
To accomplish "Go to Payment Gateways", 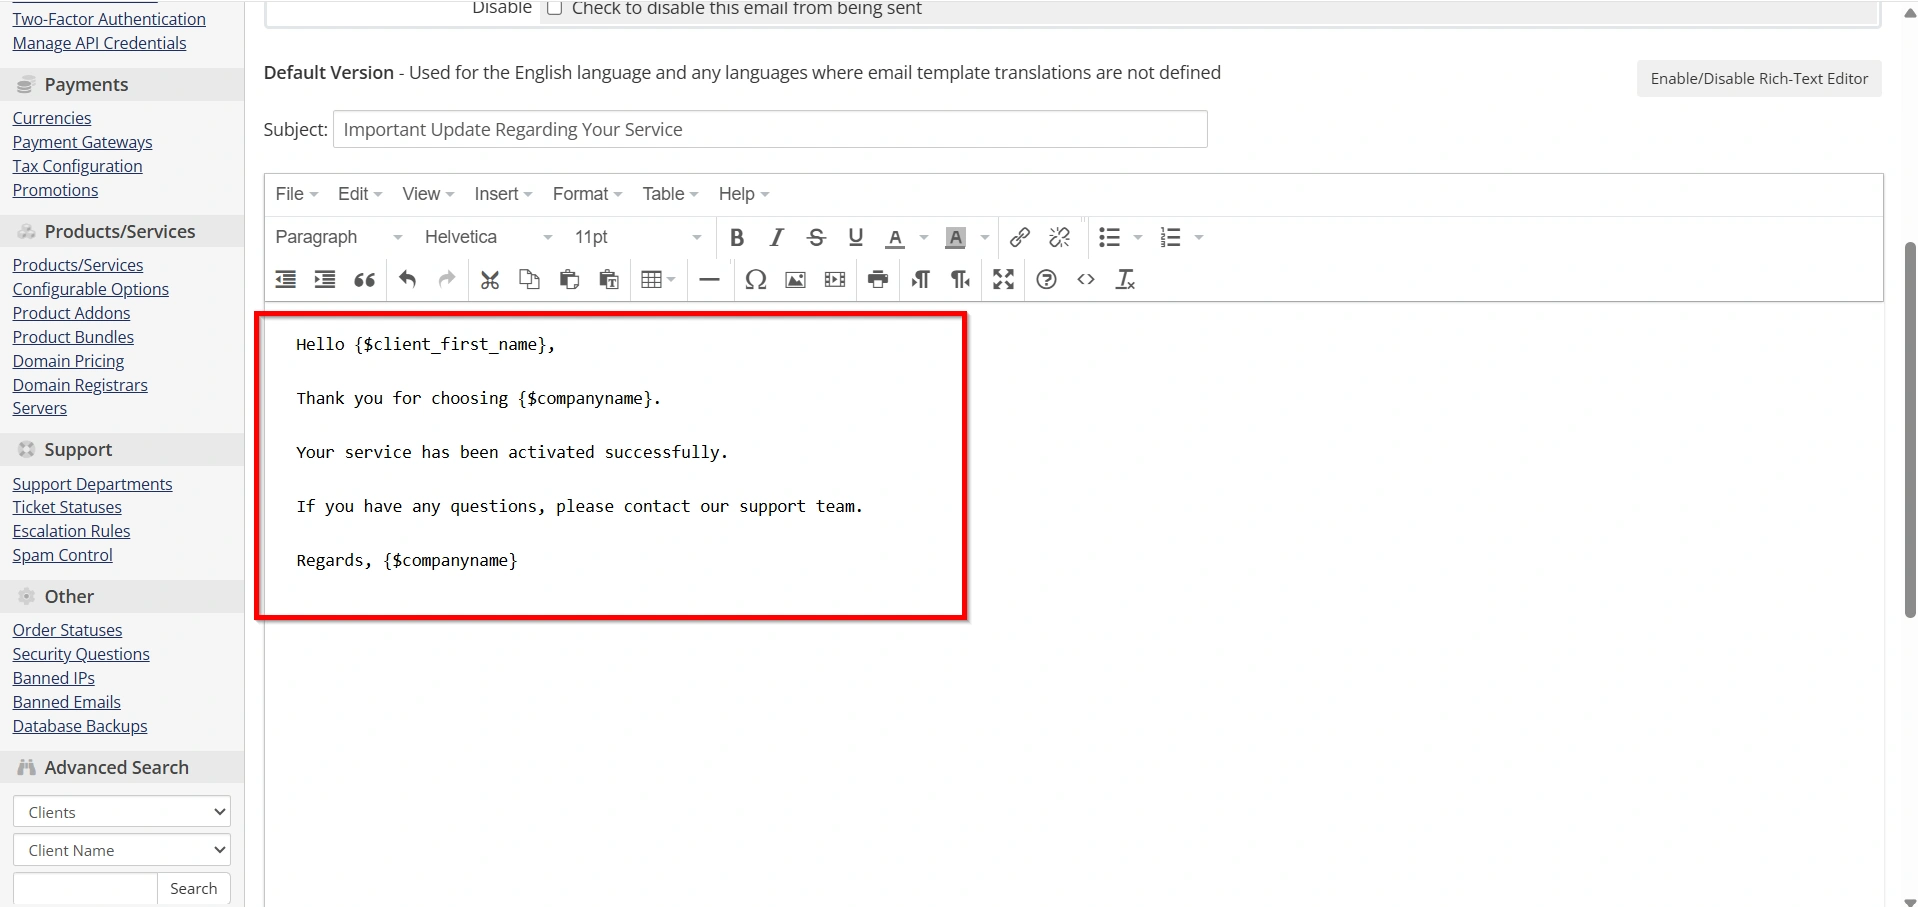I will (82, 142).
